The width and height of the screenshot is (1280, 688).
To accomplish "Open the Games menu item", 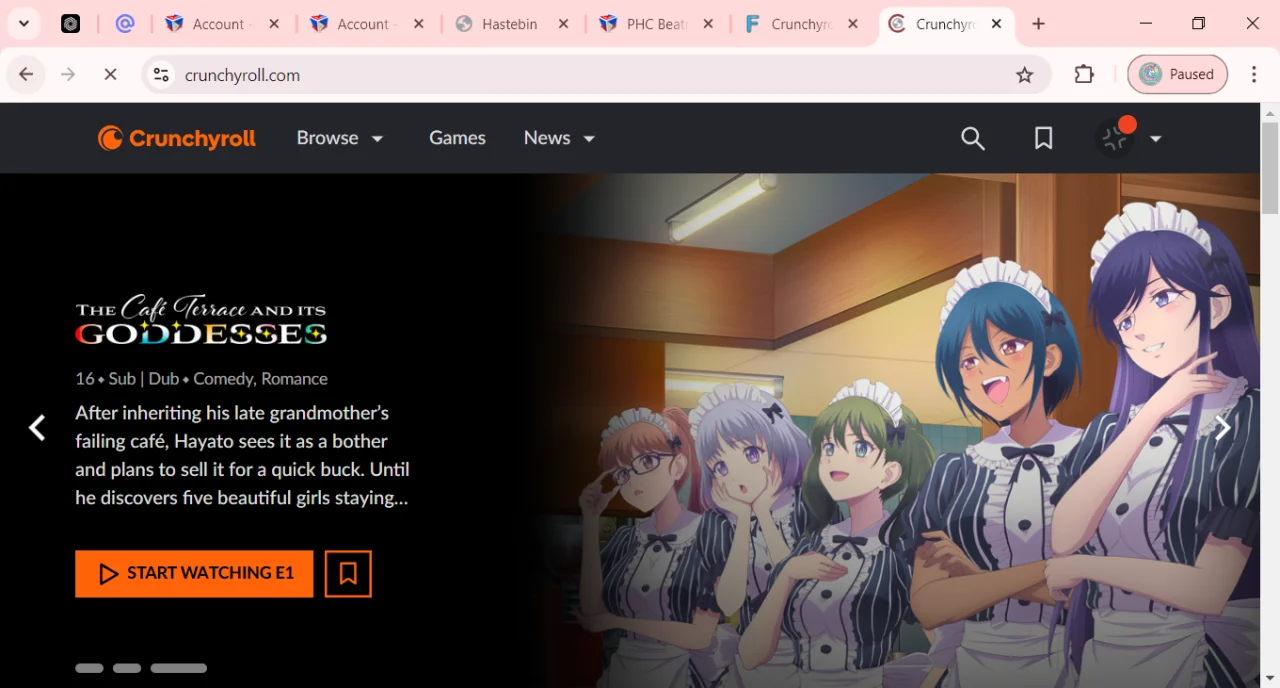I will [x=457, y=138].
